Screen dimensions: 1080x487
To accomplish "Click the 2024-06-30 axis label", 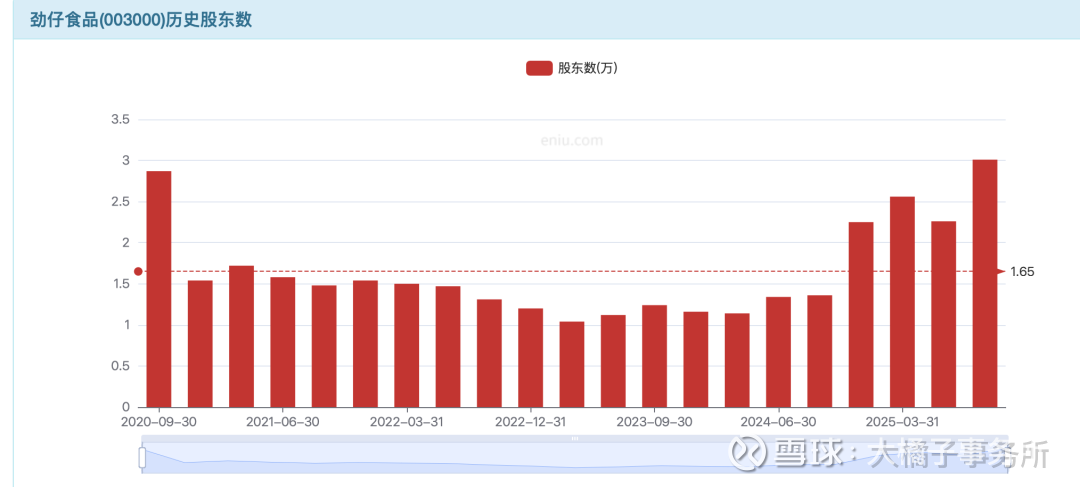I will [x=778, y=421].
